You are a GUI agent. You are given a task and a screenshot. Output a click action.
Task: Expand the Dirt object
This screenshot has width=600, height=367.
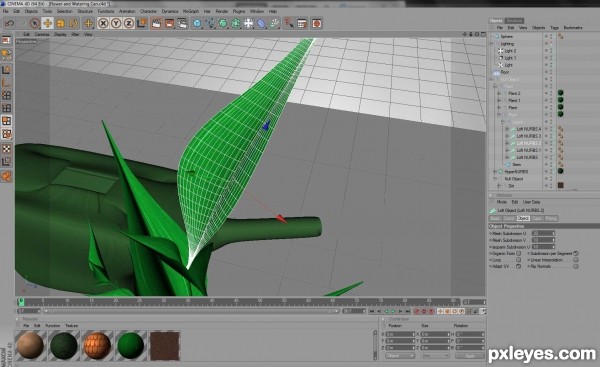pos(499,186)
